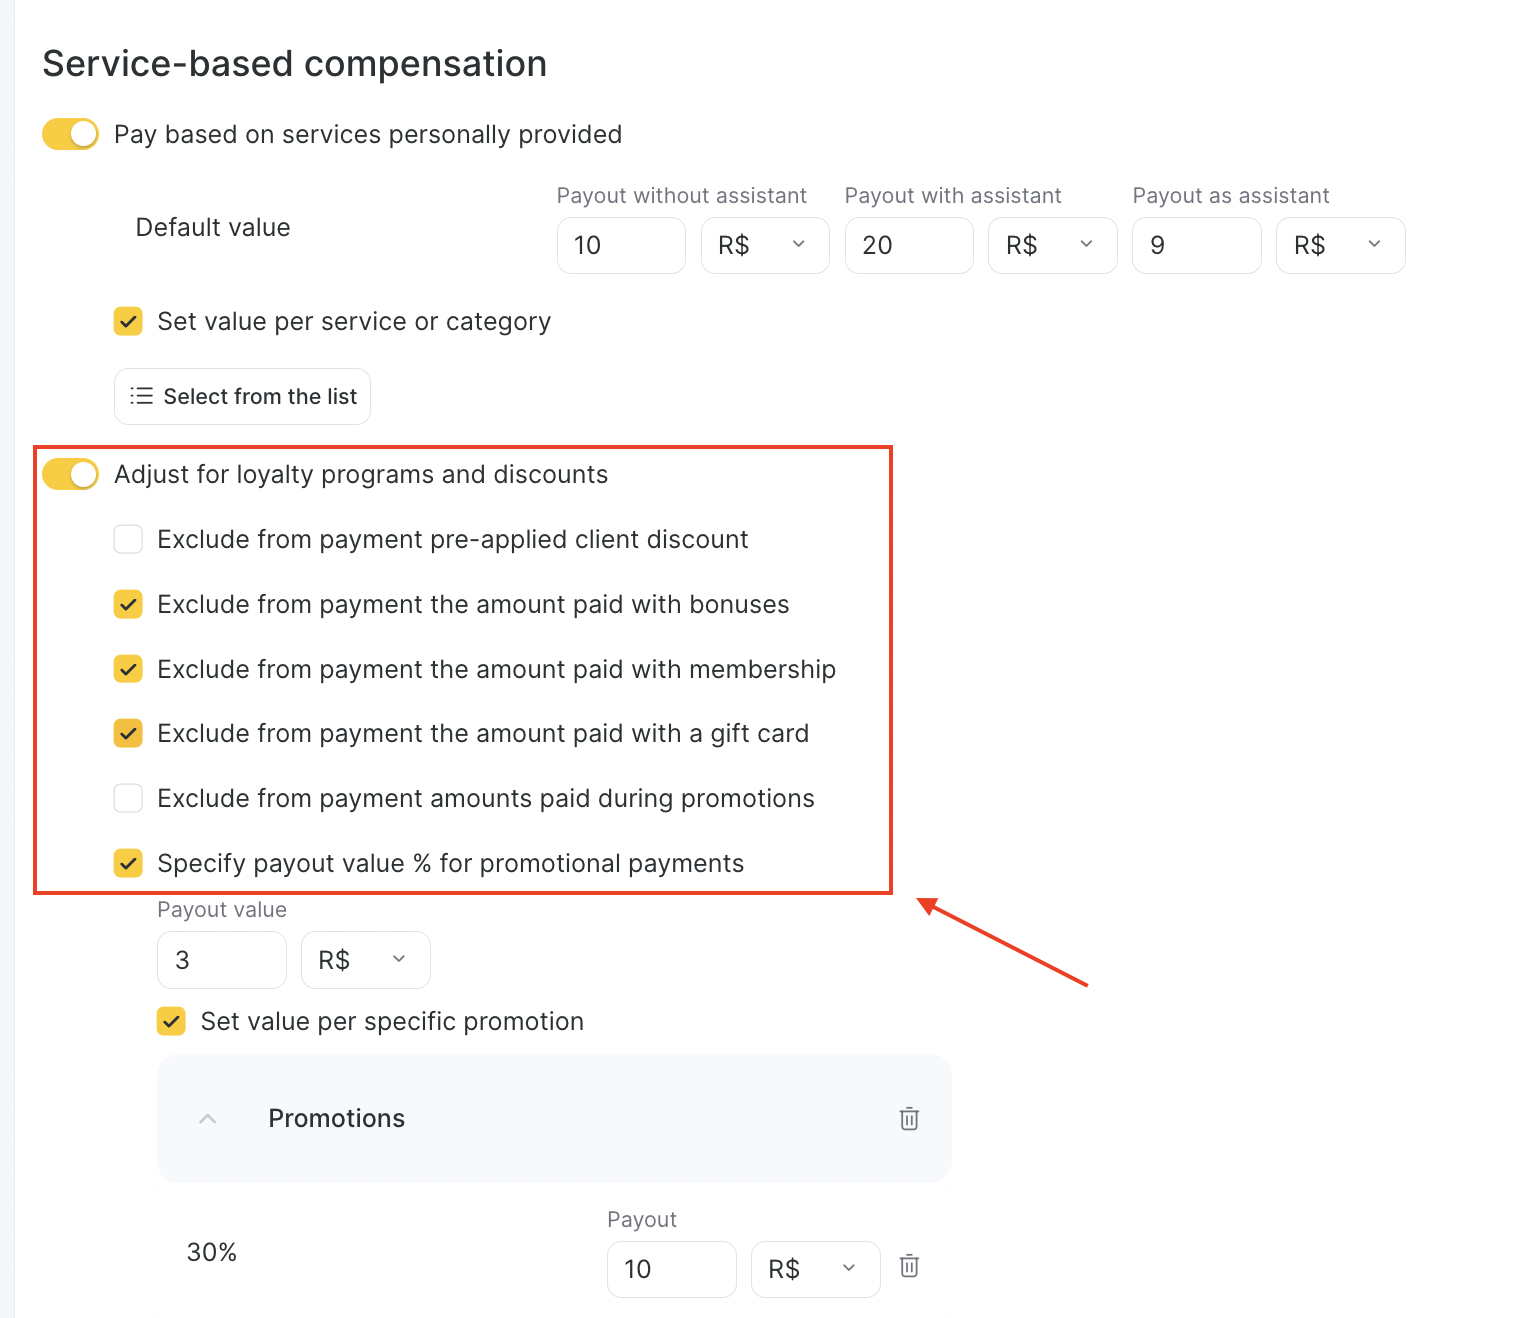Uncheck Set value per service or category

(128, 321)
